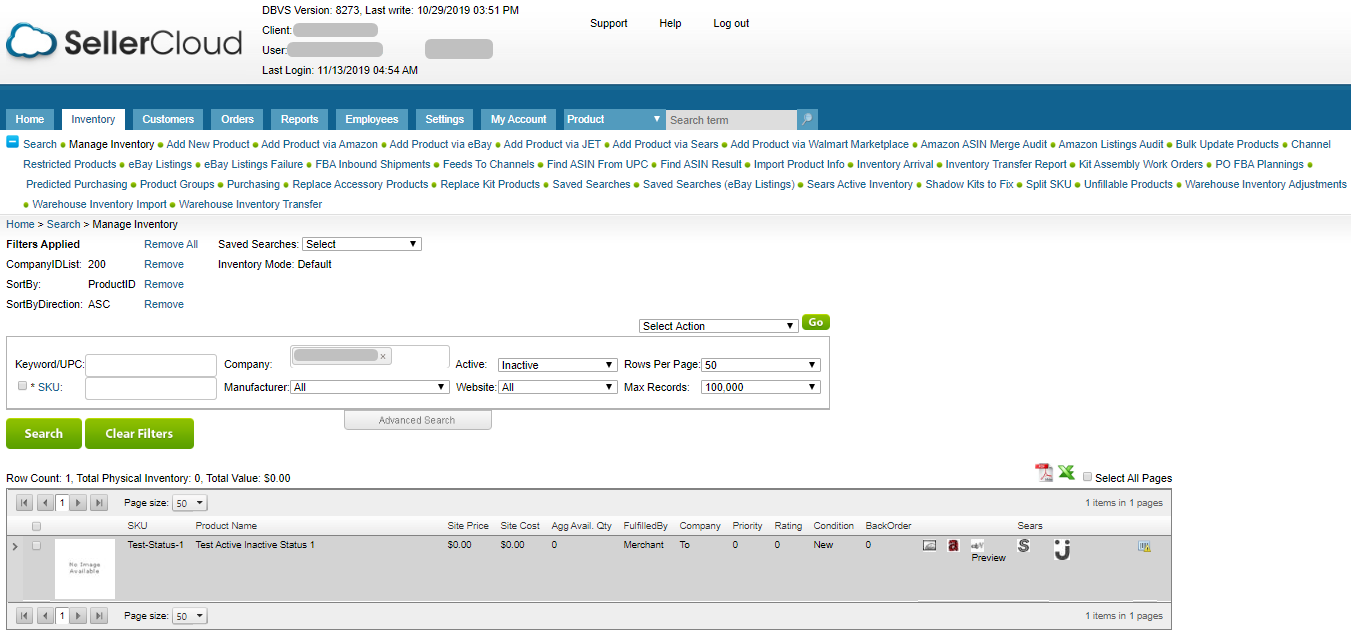Check the Select All Pages checkbox
This screenshot has height=633, width=1351.
(1087, 477)
